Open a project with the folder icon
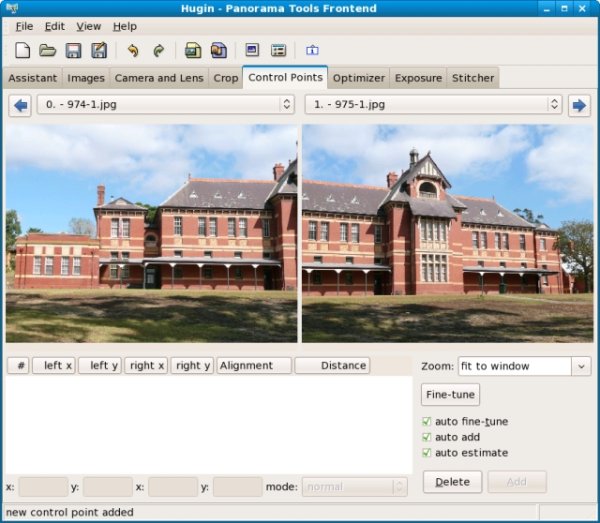This screenshot has height=523, width=600. [x=47, y=50]
